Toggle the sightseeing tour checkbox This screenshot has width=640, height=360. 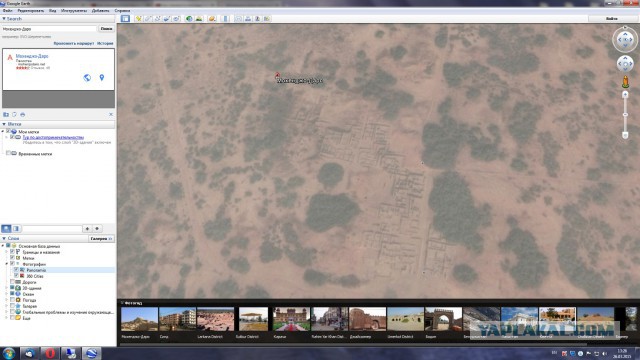12,138
